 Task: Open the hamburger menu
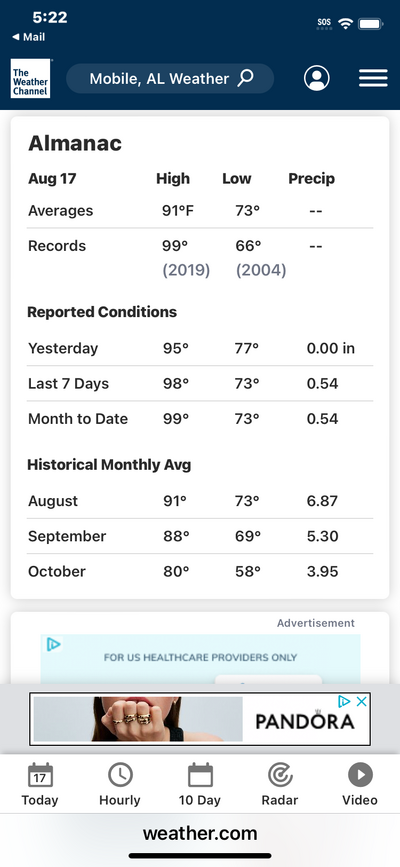point(373,78)
